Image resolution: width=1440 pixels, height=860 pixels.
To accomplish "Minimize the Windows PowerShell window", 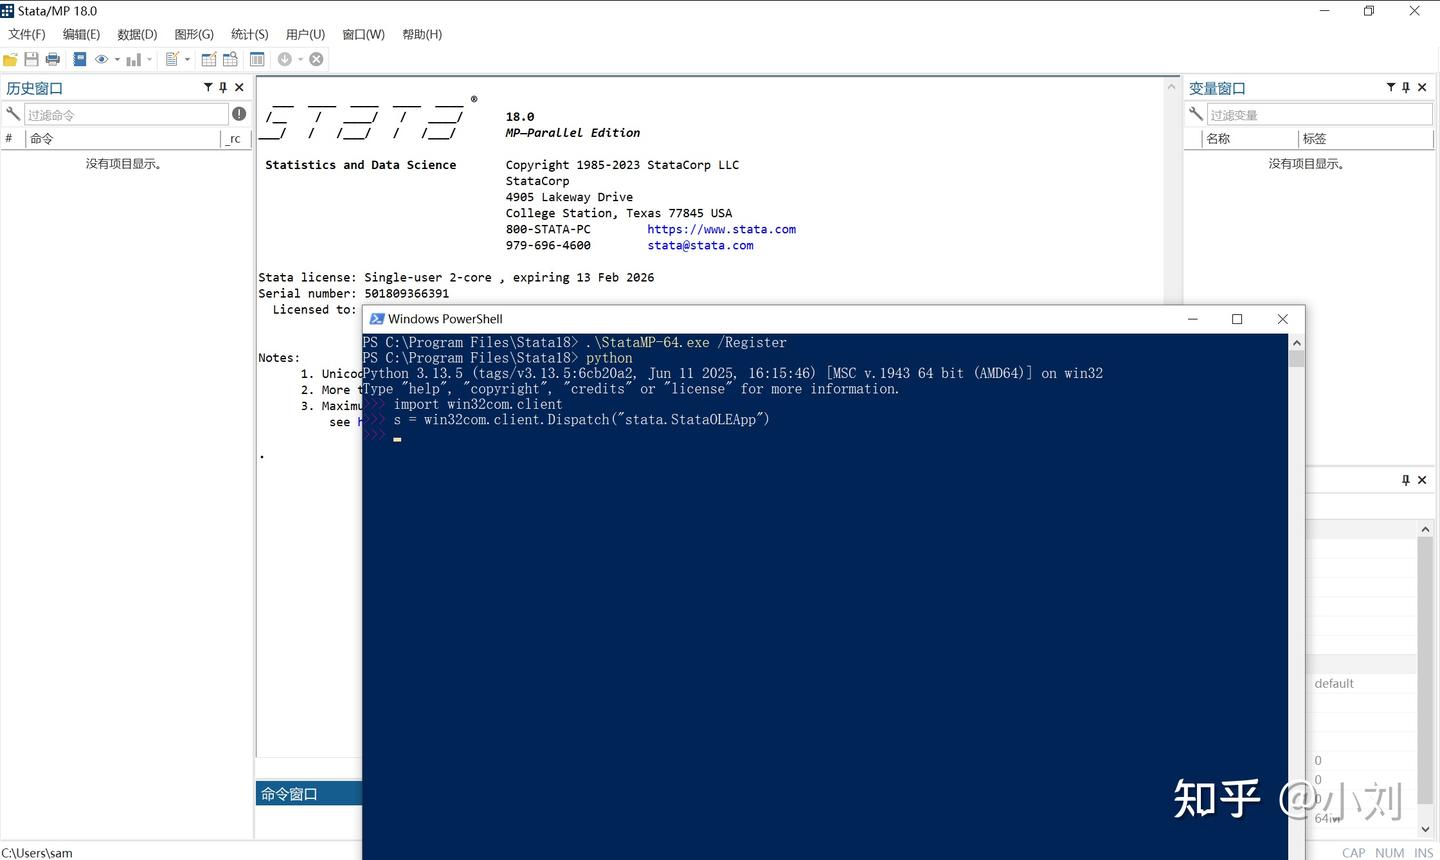I will pyautogui.click(x=1192, y=319).
